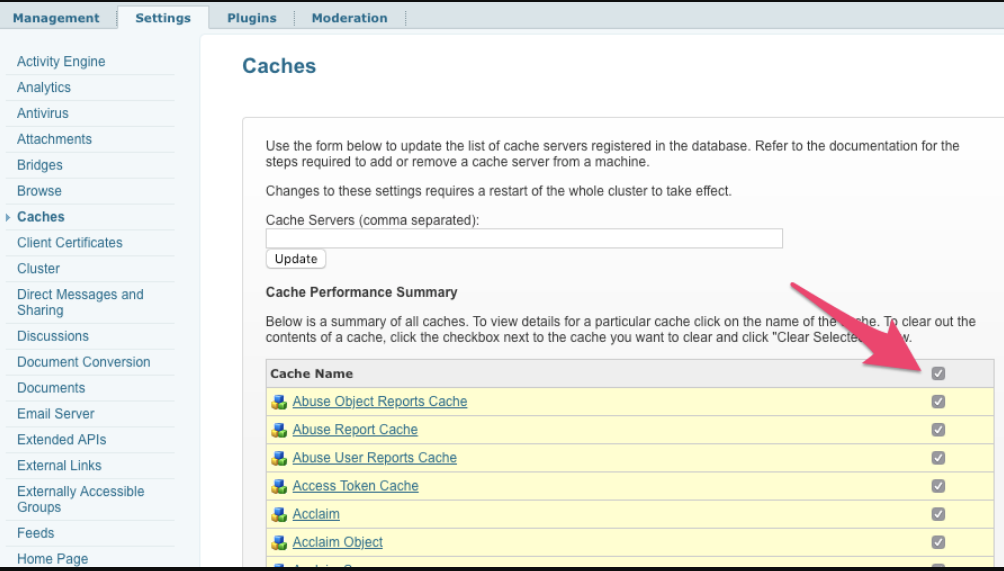The image size is (1004, 571).
Task: Click the cache icon beside Acclaim
Action: [279, 514]
